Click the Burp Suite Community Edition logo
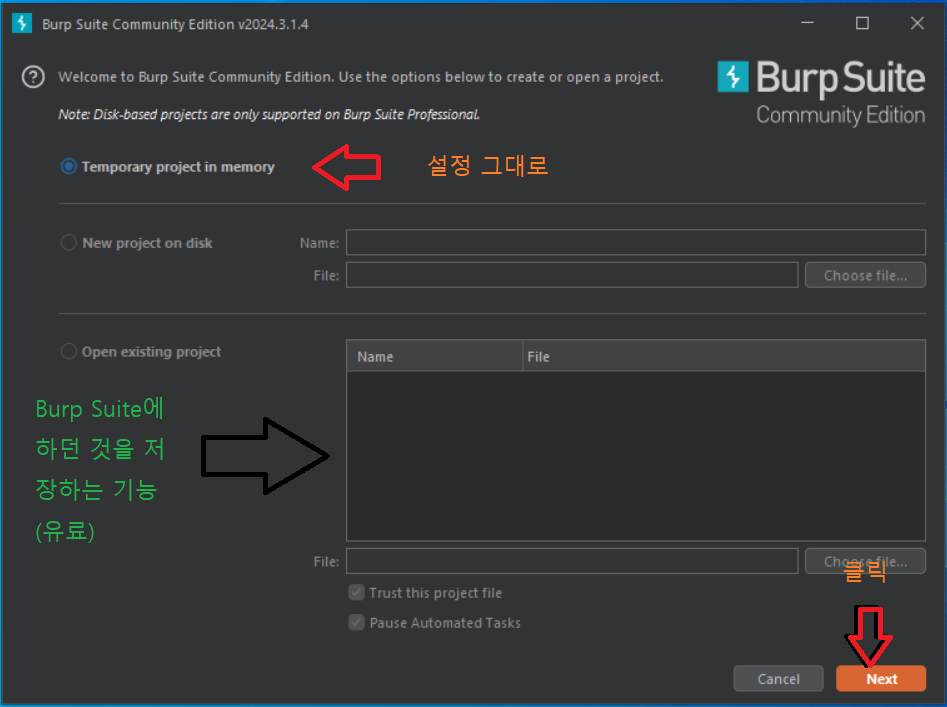947x707 pixels. (821, 92)
